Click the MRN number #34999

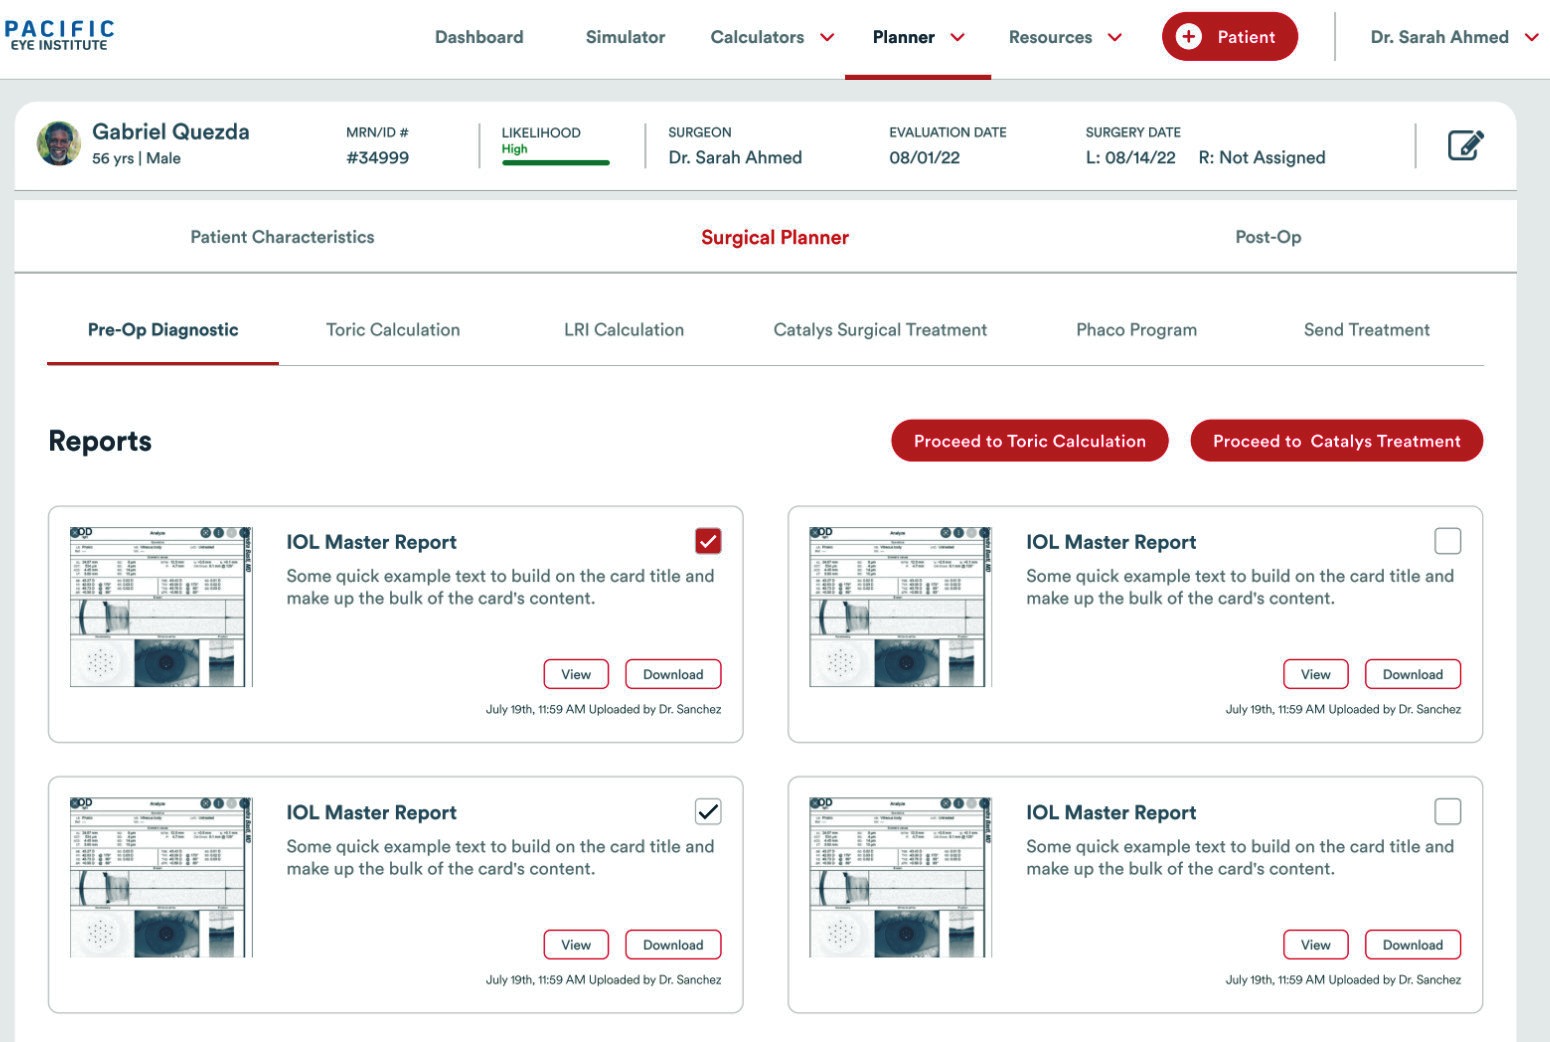(x=377, y=157)
